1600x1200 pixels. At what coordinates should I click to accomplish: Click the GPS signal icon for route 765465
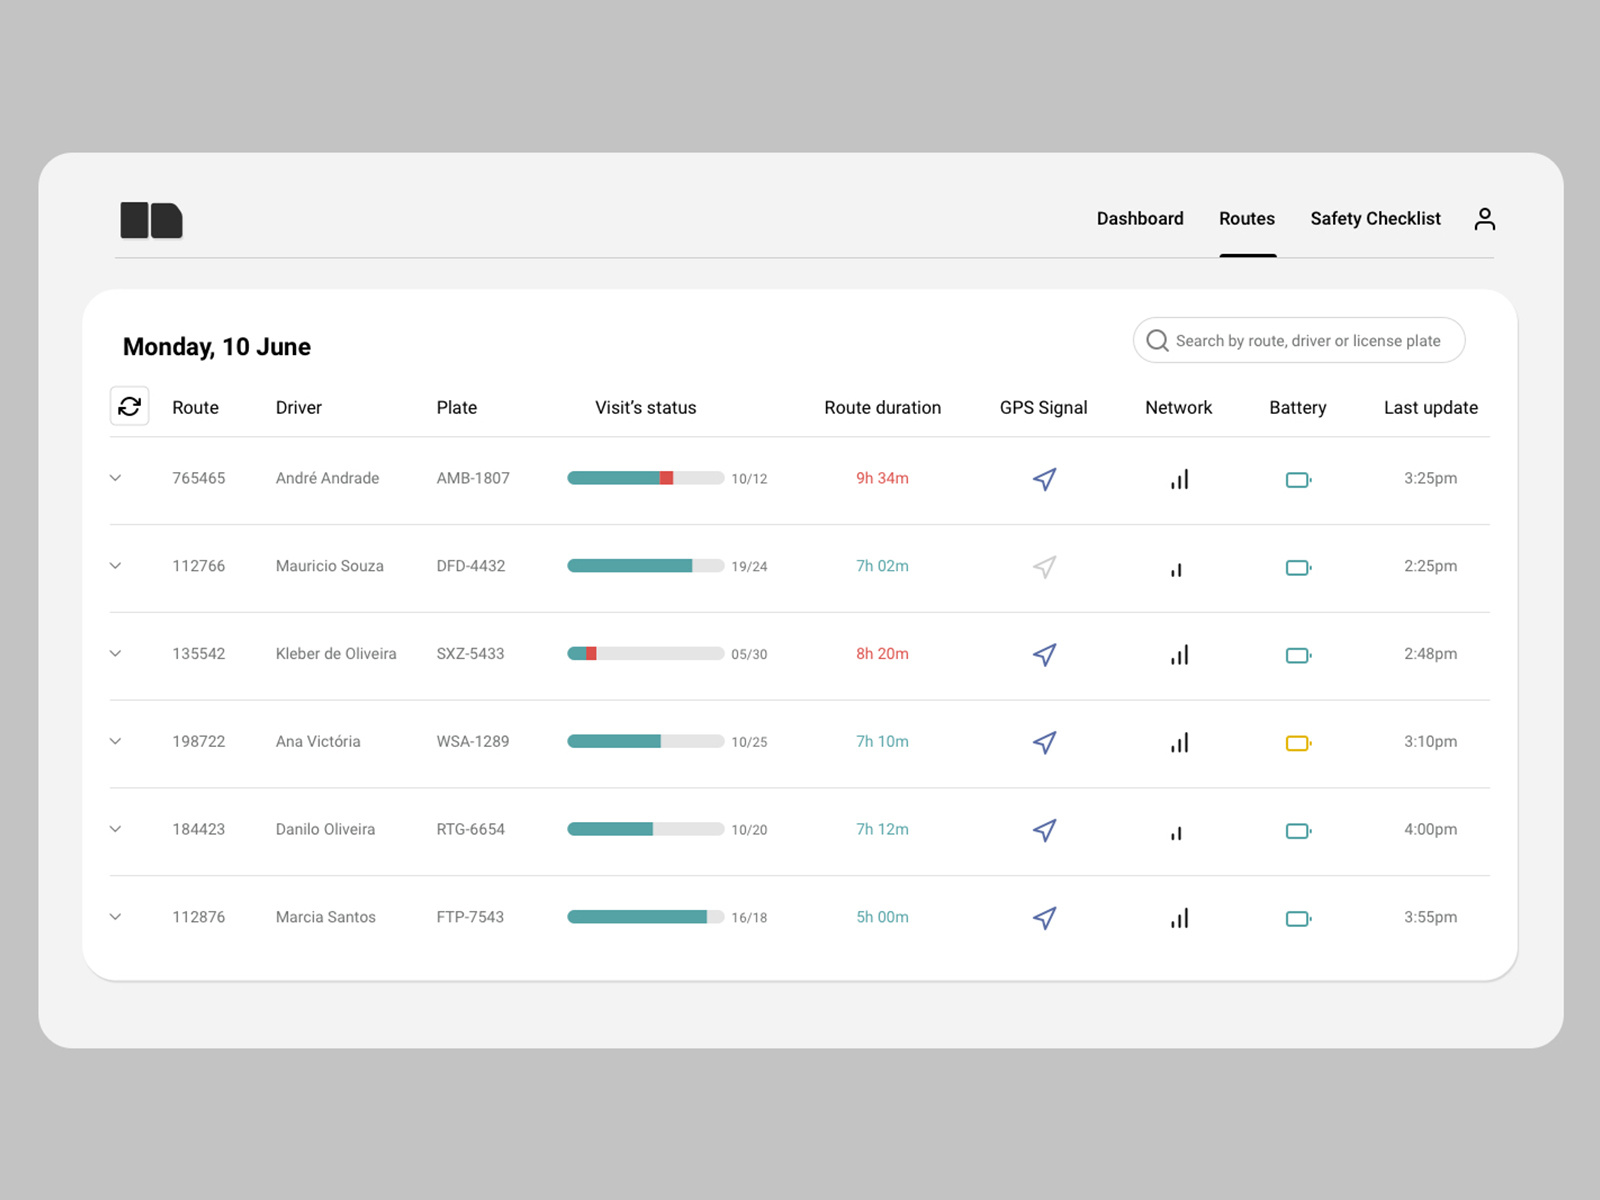pos(1044,479)
